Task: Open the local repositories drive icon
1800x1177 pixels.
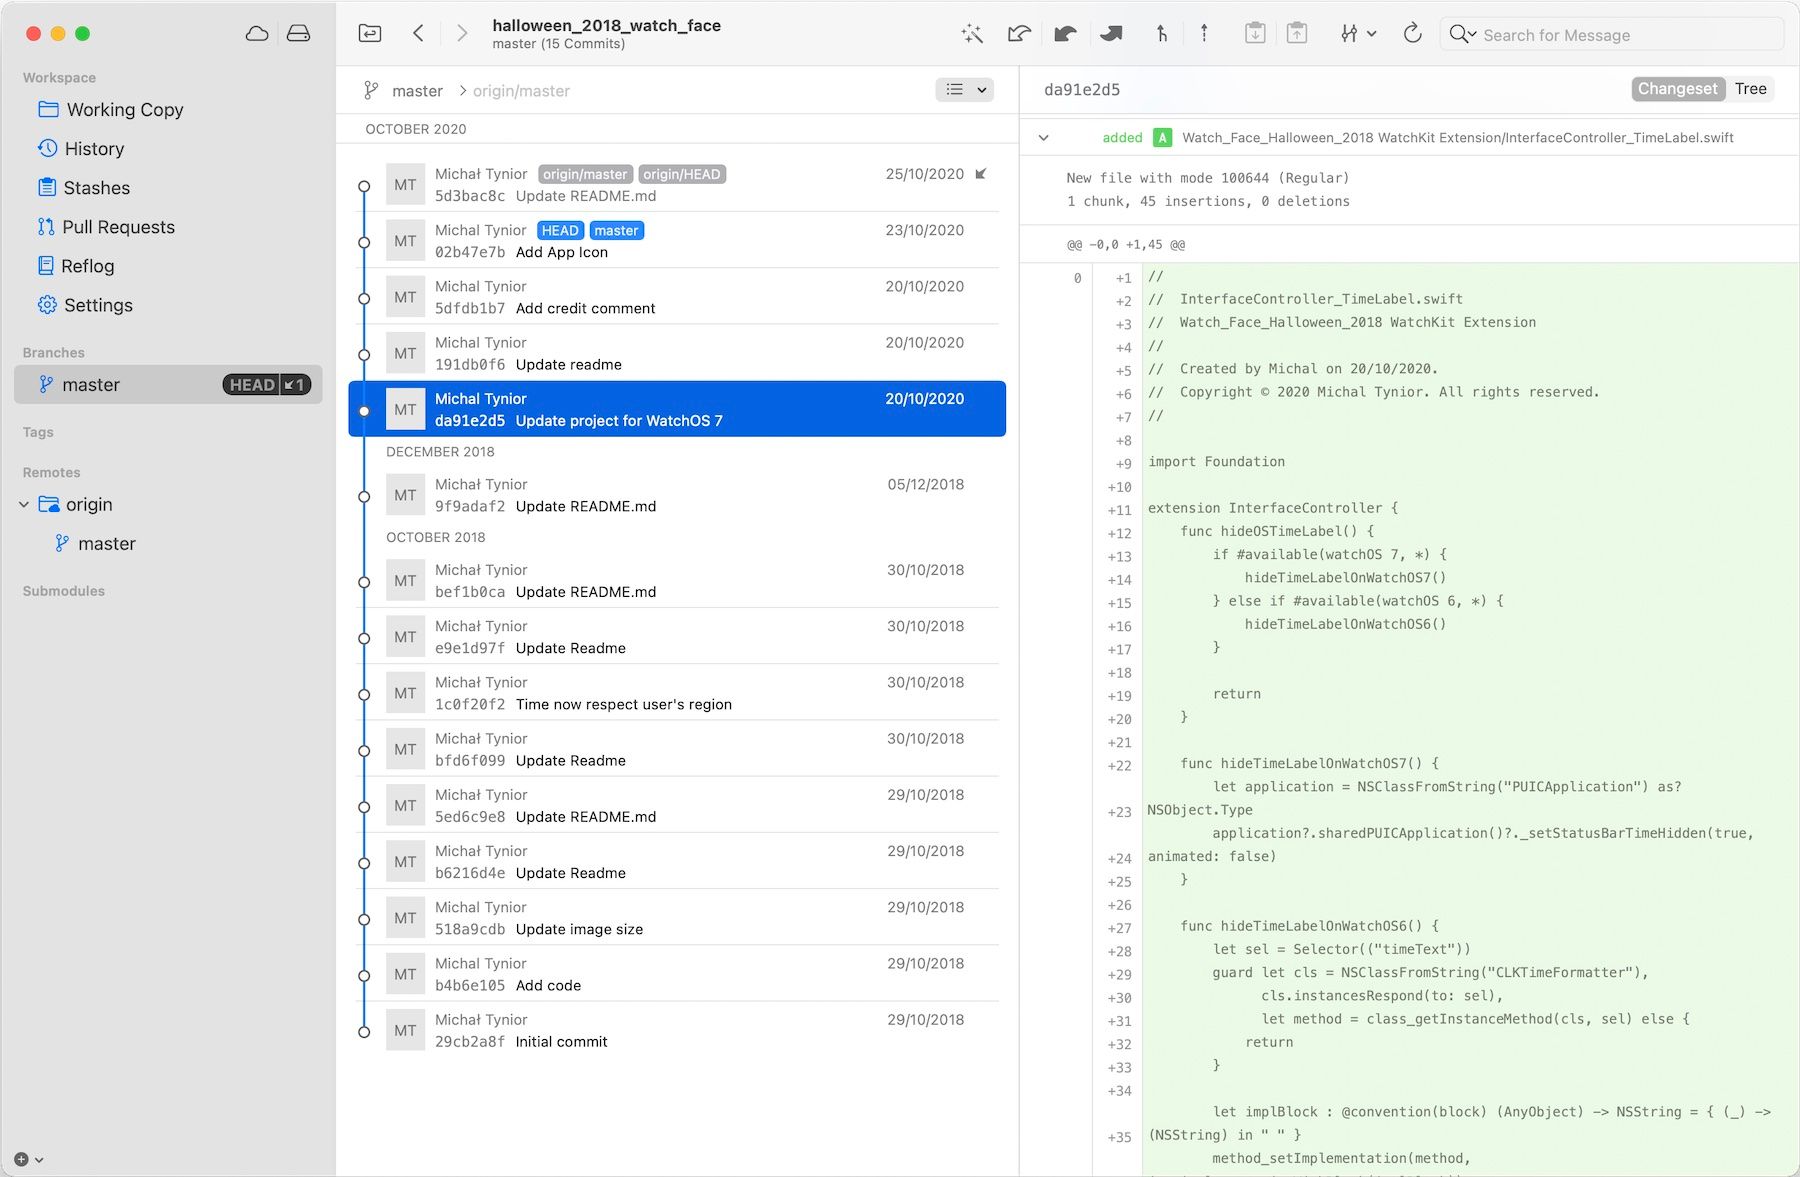Action: pyautogui.click(x=298, y=34)
